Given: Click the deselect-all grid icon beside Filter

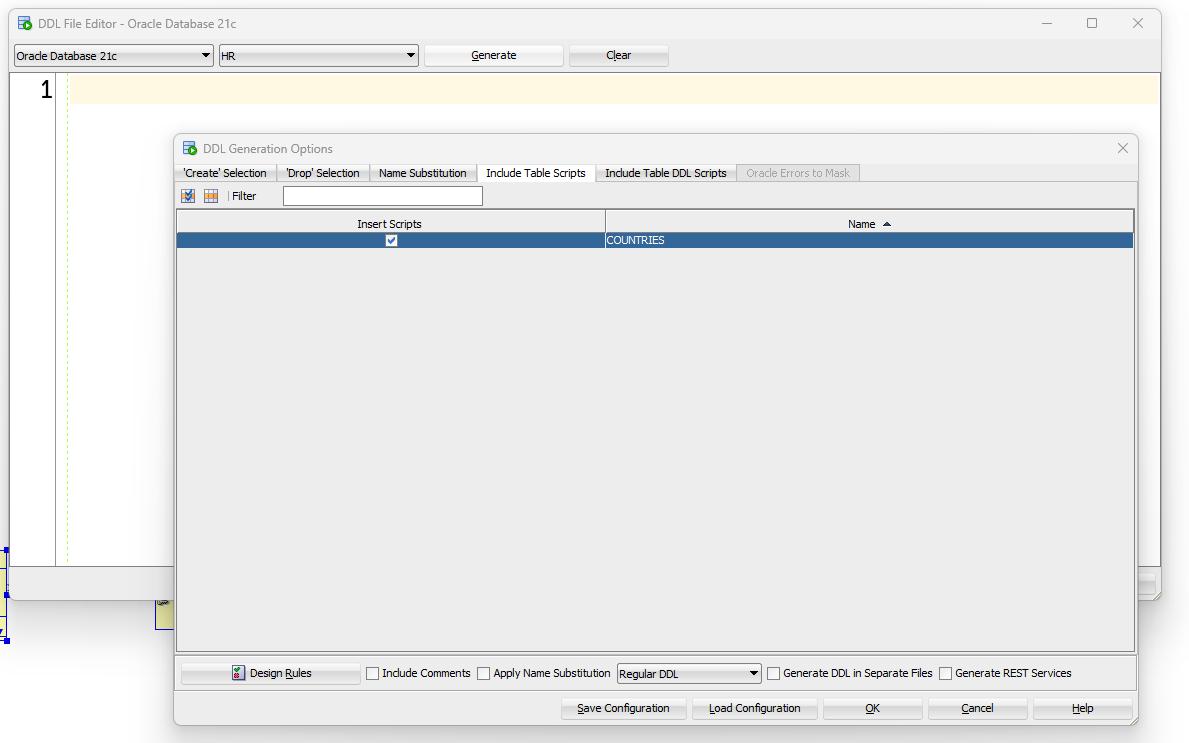Looking at the screenshot, I should (211, 196).
